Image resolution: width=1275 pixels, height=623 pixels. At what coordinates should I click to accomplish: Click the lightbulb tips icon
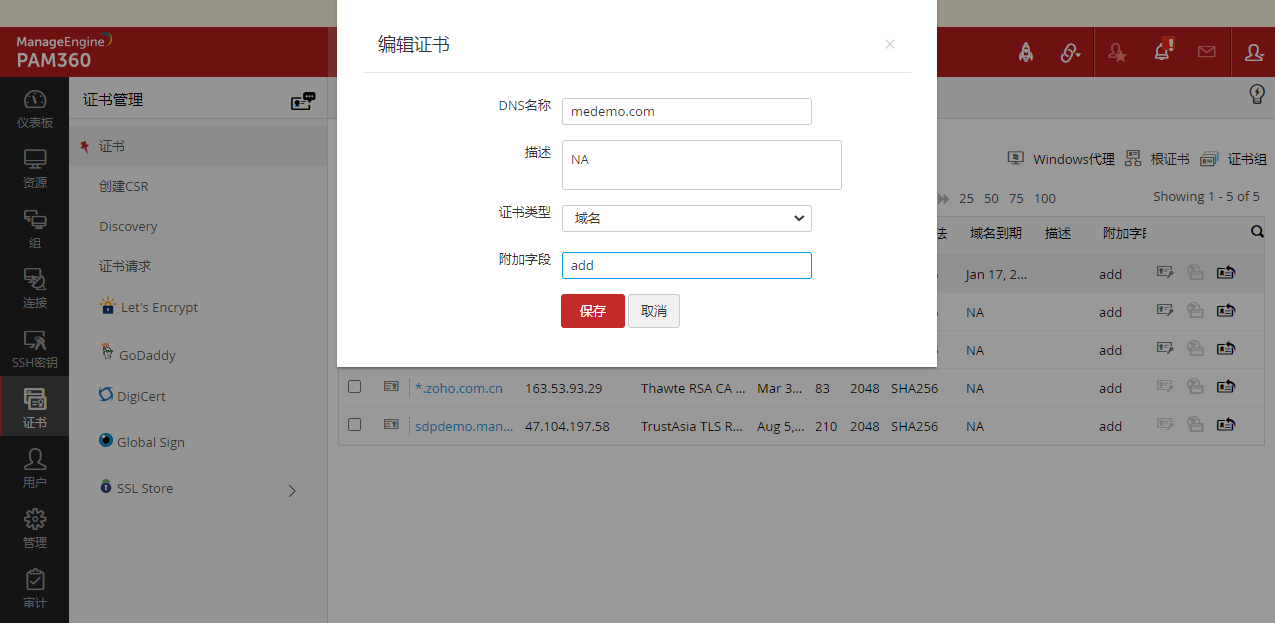1258,94
